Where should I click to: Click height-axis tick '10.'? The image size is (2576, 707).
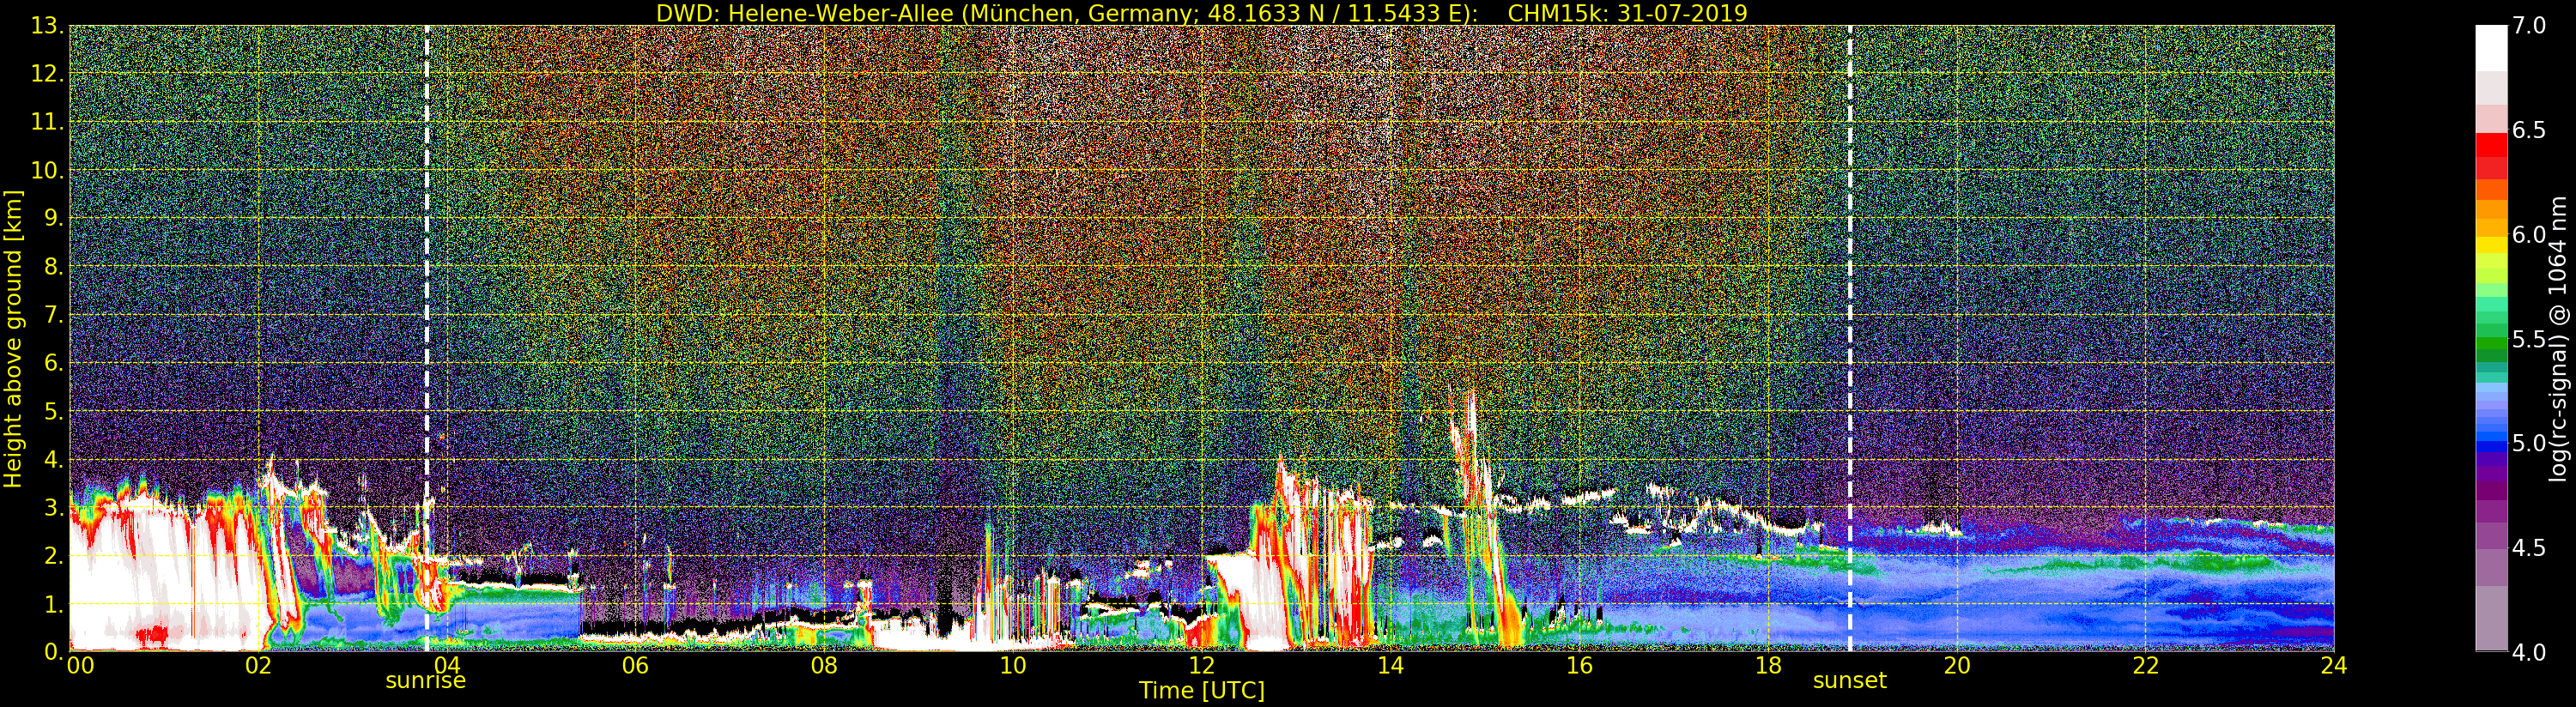(47, 170)
